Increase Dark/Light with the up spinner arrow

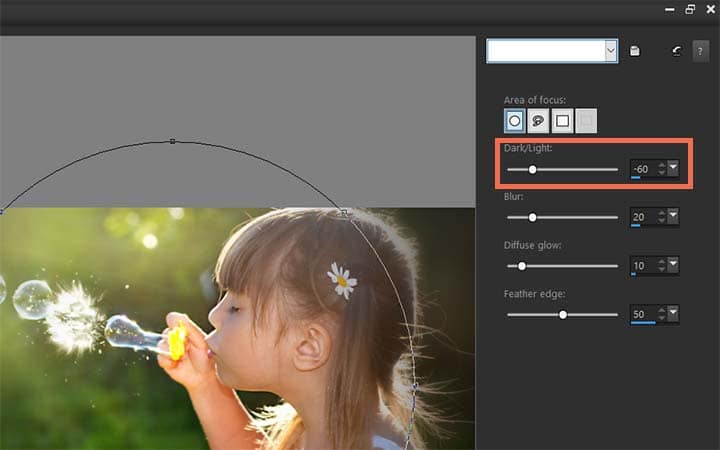[x=662, y=165]
